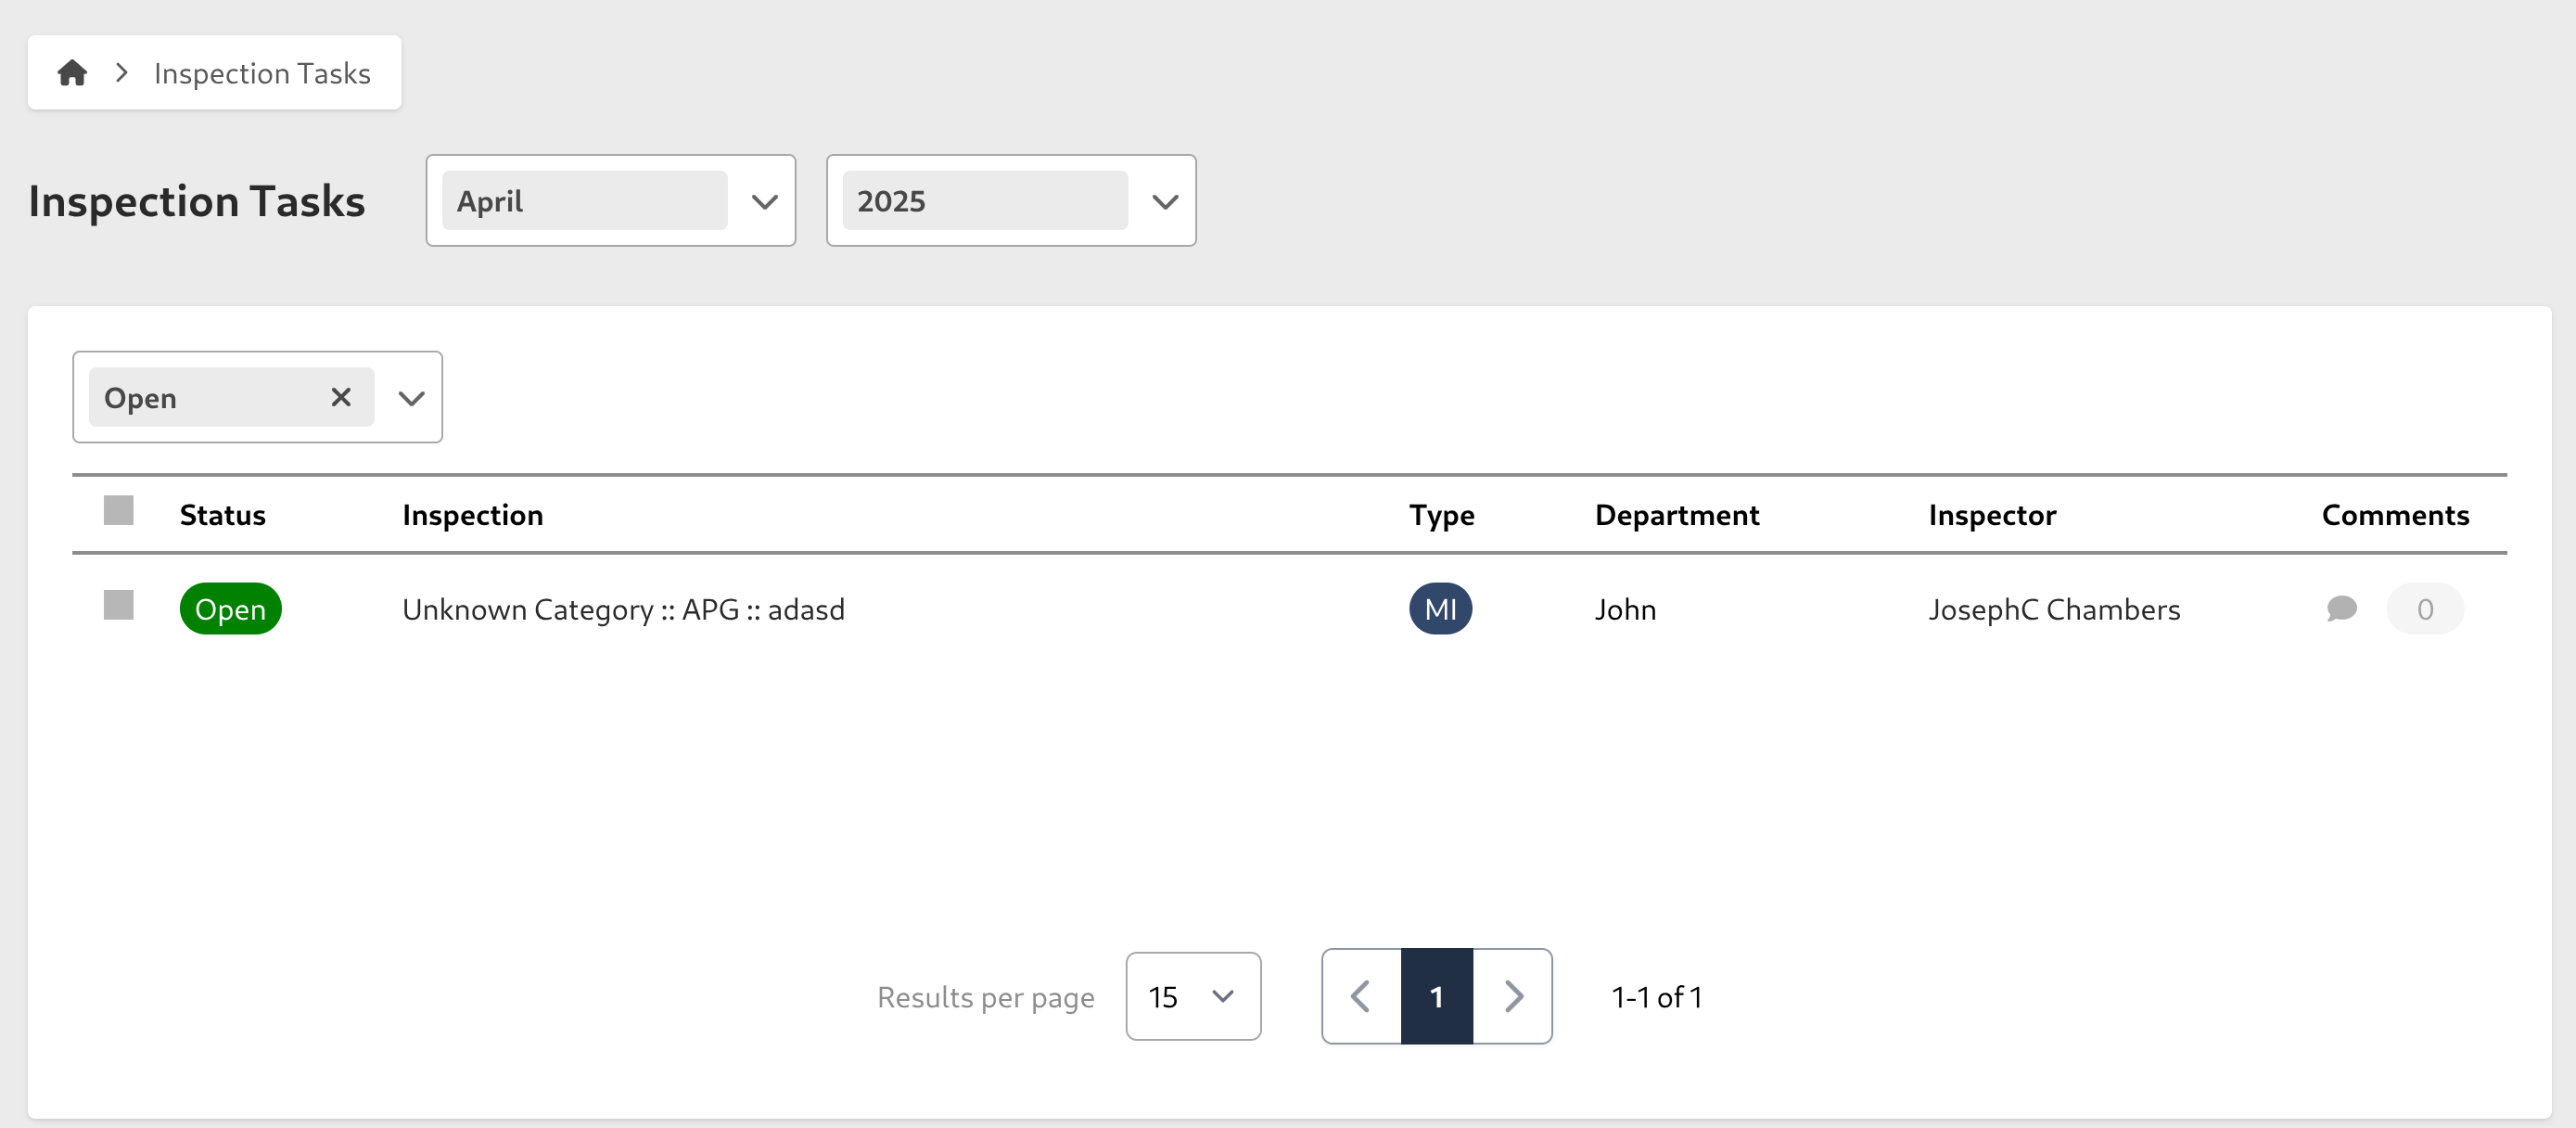Sort by the Inspector column header
2576x1128 pixels.
coord(1992,515)
